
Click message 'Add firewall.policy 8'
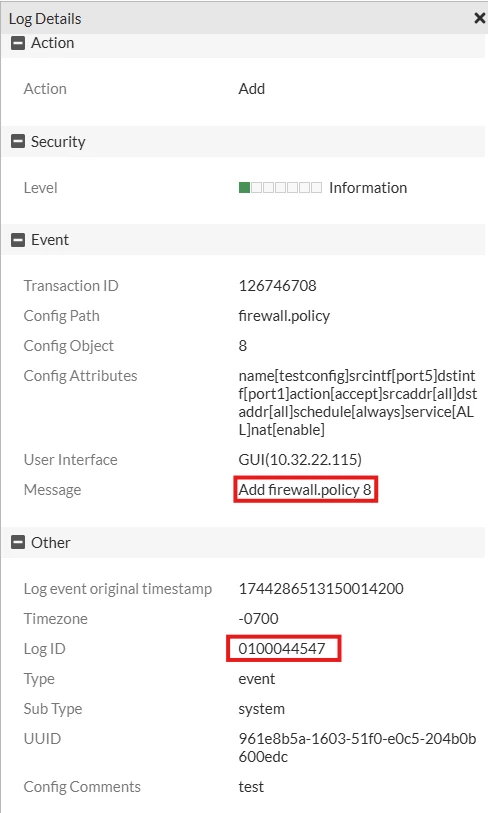pos(305,489)
